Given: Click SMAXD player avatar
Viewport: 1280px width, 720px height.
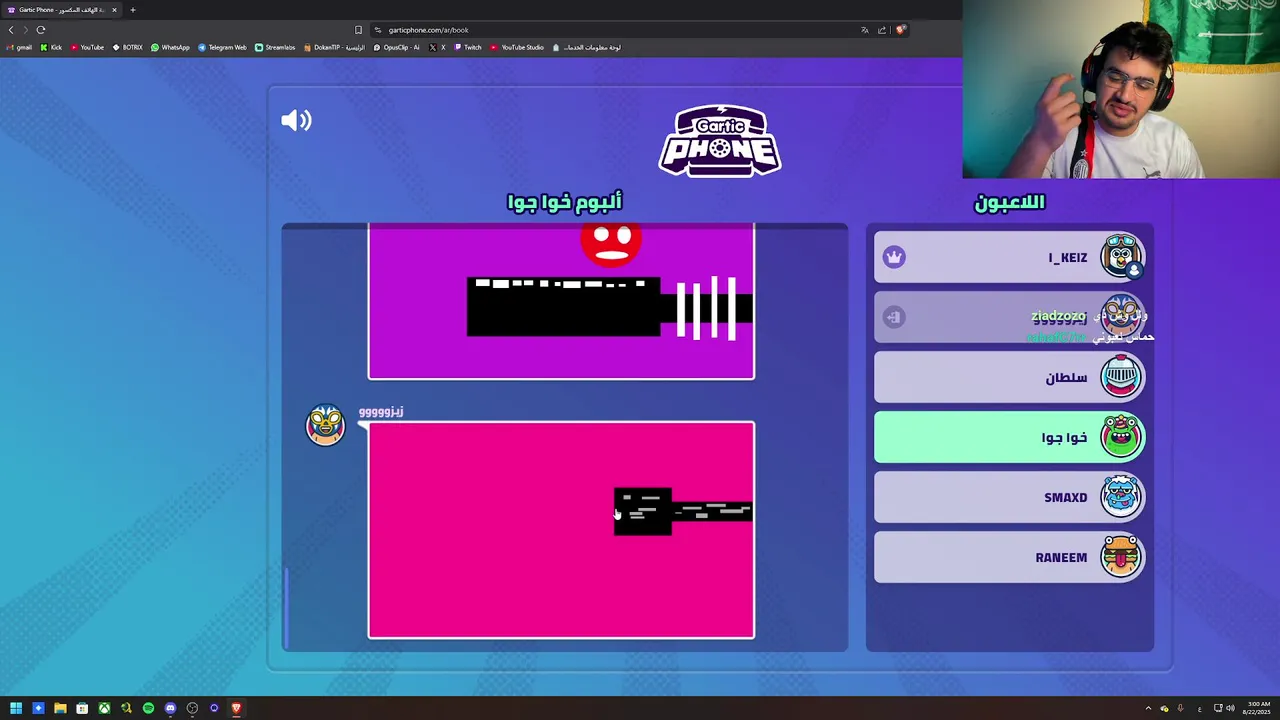Looking at the screenshot, I should coord(1121,497).
